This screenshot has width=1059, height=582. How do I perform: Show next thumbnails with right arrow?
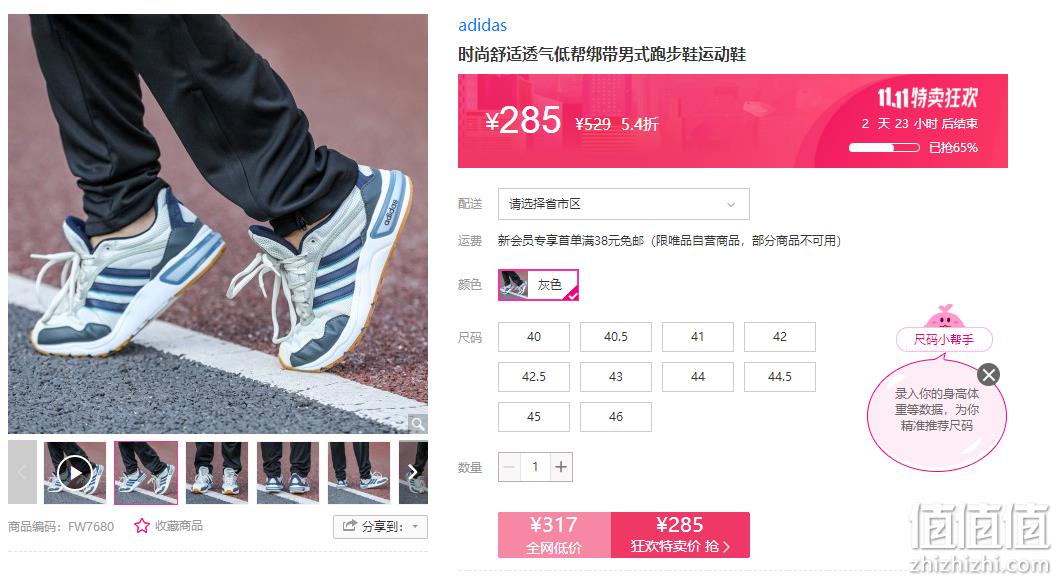(413, 473)
